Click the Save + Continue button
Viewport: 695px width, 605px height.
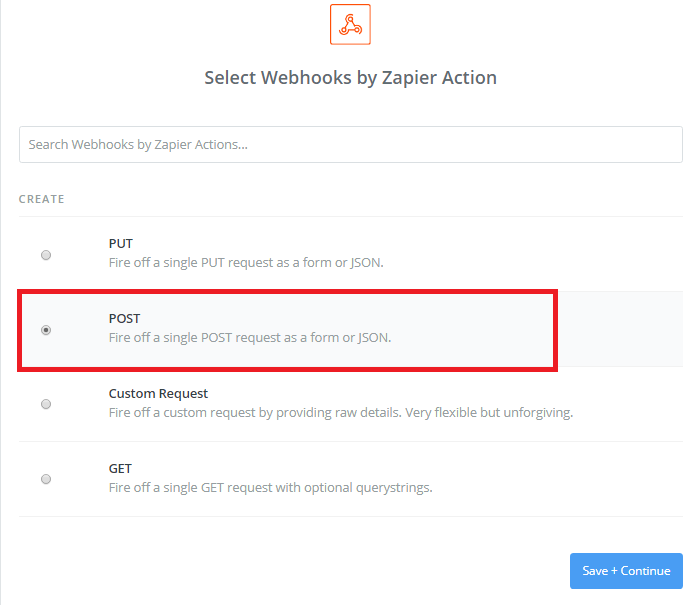click(x=626, y=570)
